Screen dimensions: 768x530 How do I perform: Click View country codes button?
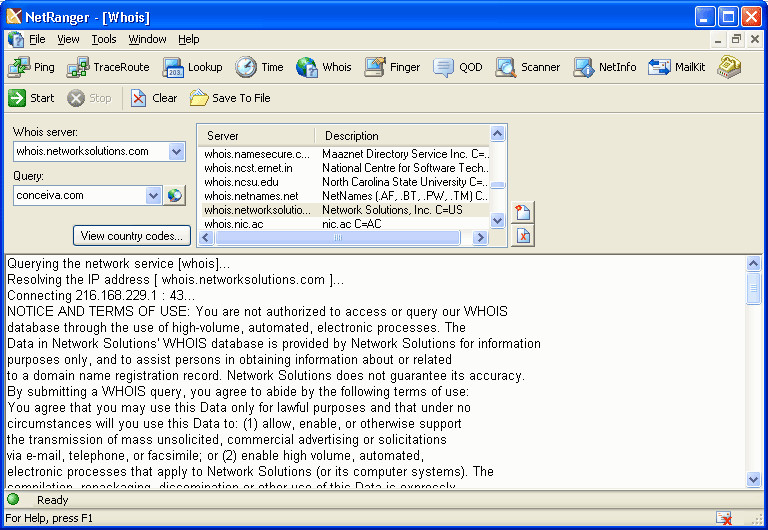(132, 236)
